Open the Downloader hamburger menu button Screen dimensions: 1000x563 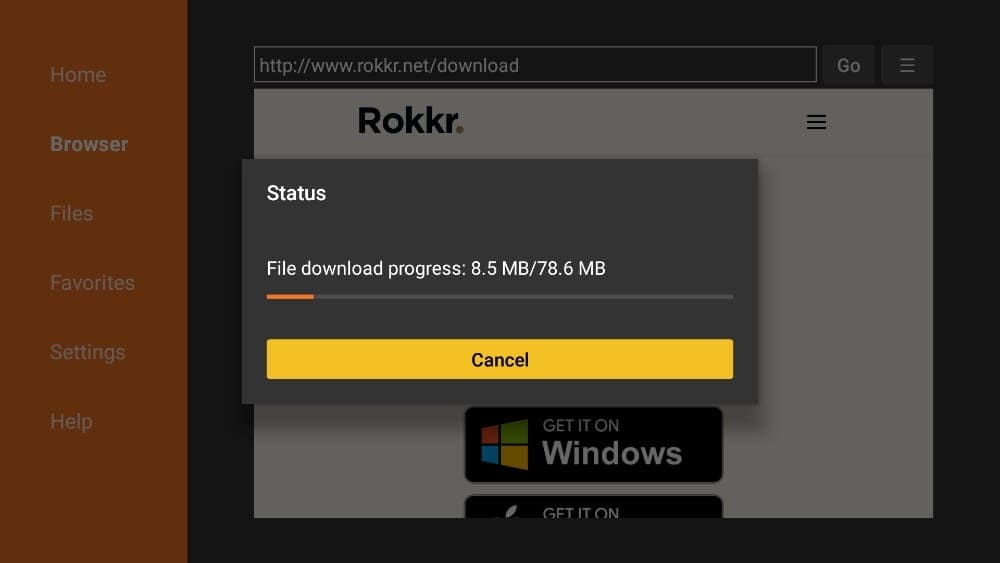point(907,65)
